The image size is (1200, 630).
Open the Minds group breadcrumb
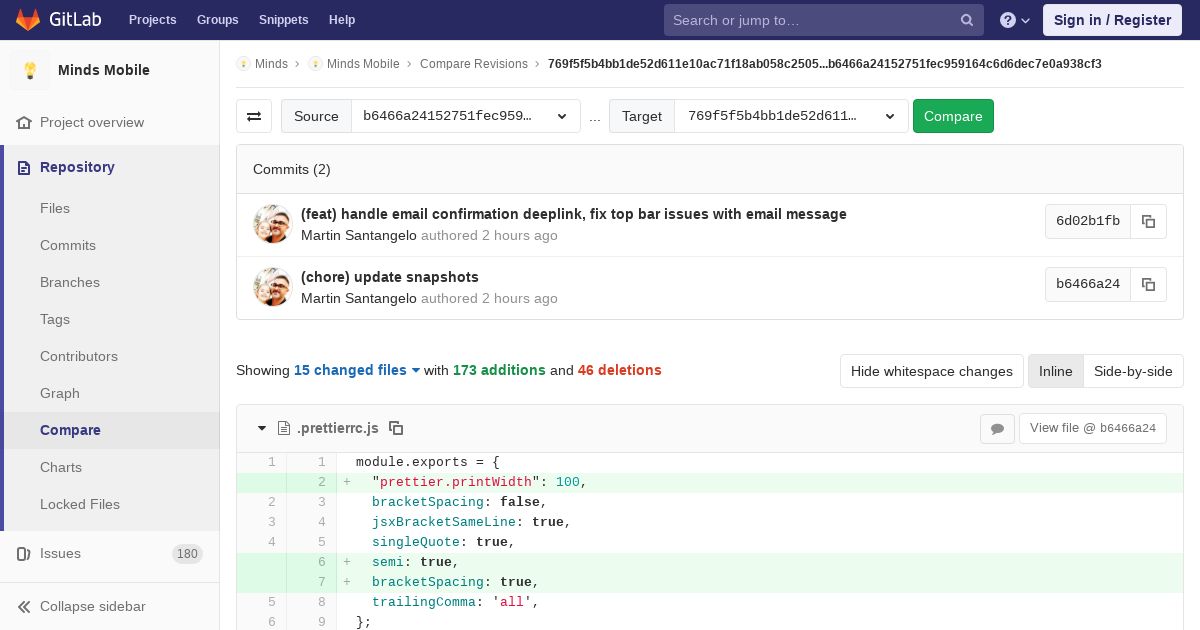tap(271, 63)
